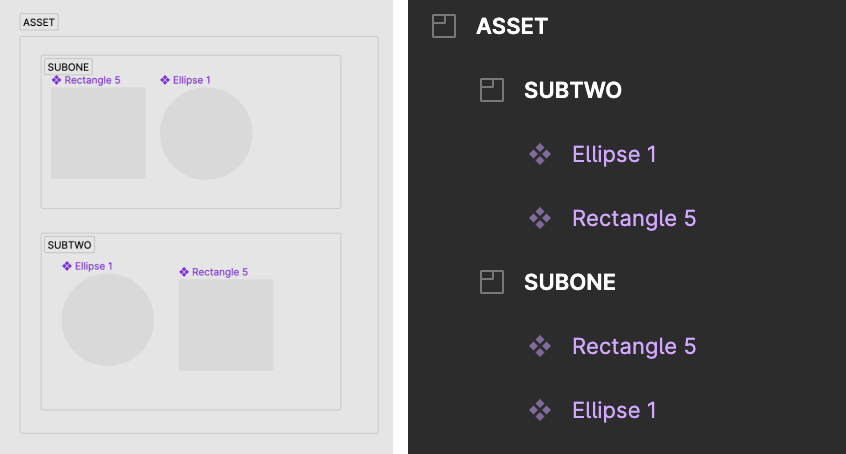Select the SUBTWO layer in layers panel
This screenshot has height=454, width=846.
[x=572, y=90]
